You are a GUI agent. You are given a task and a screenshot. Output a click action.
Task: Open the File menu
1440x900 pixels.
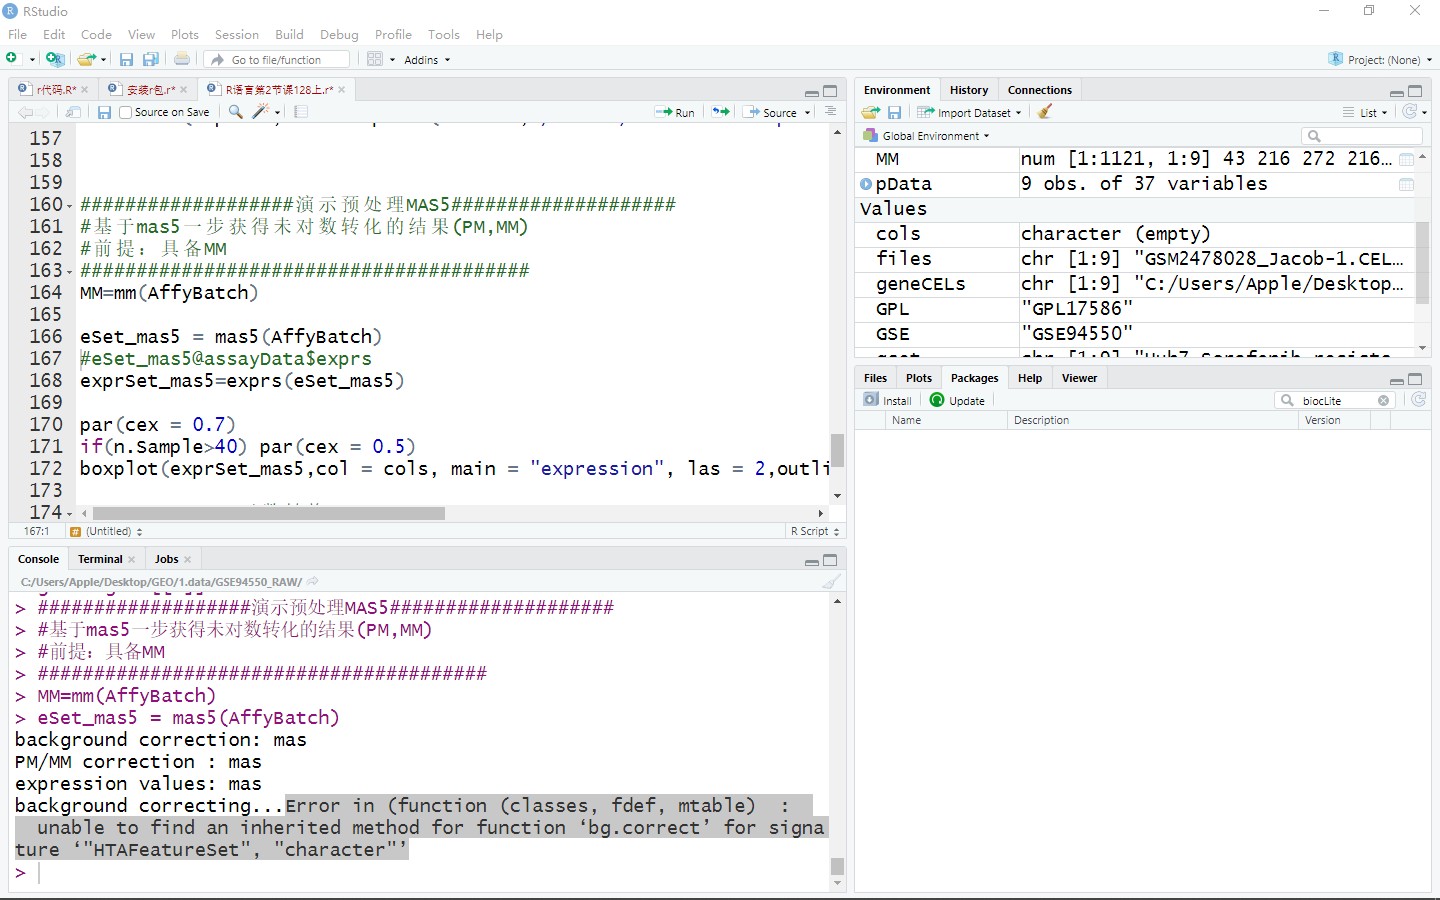[17, 34]
